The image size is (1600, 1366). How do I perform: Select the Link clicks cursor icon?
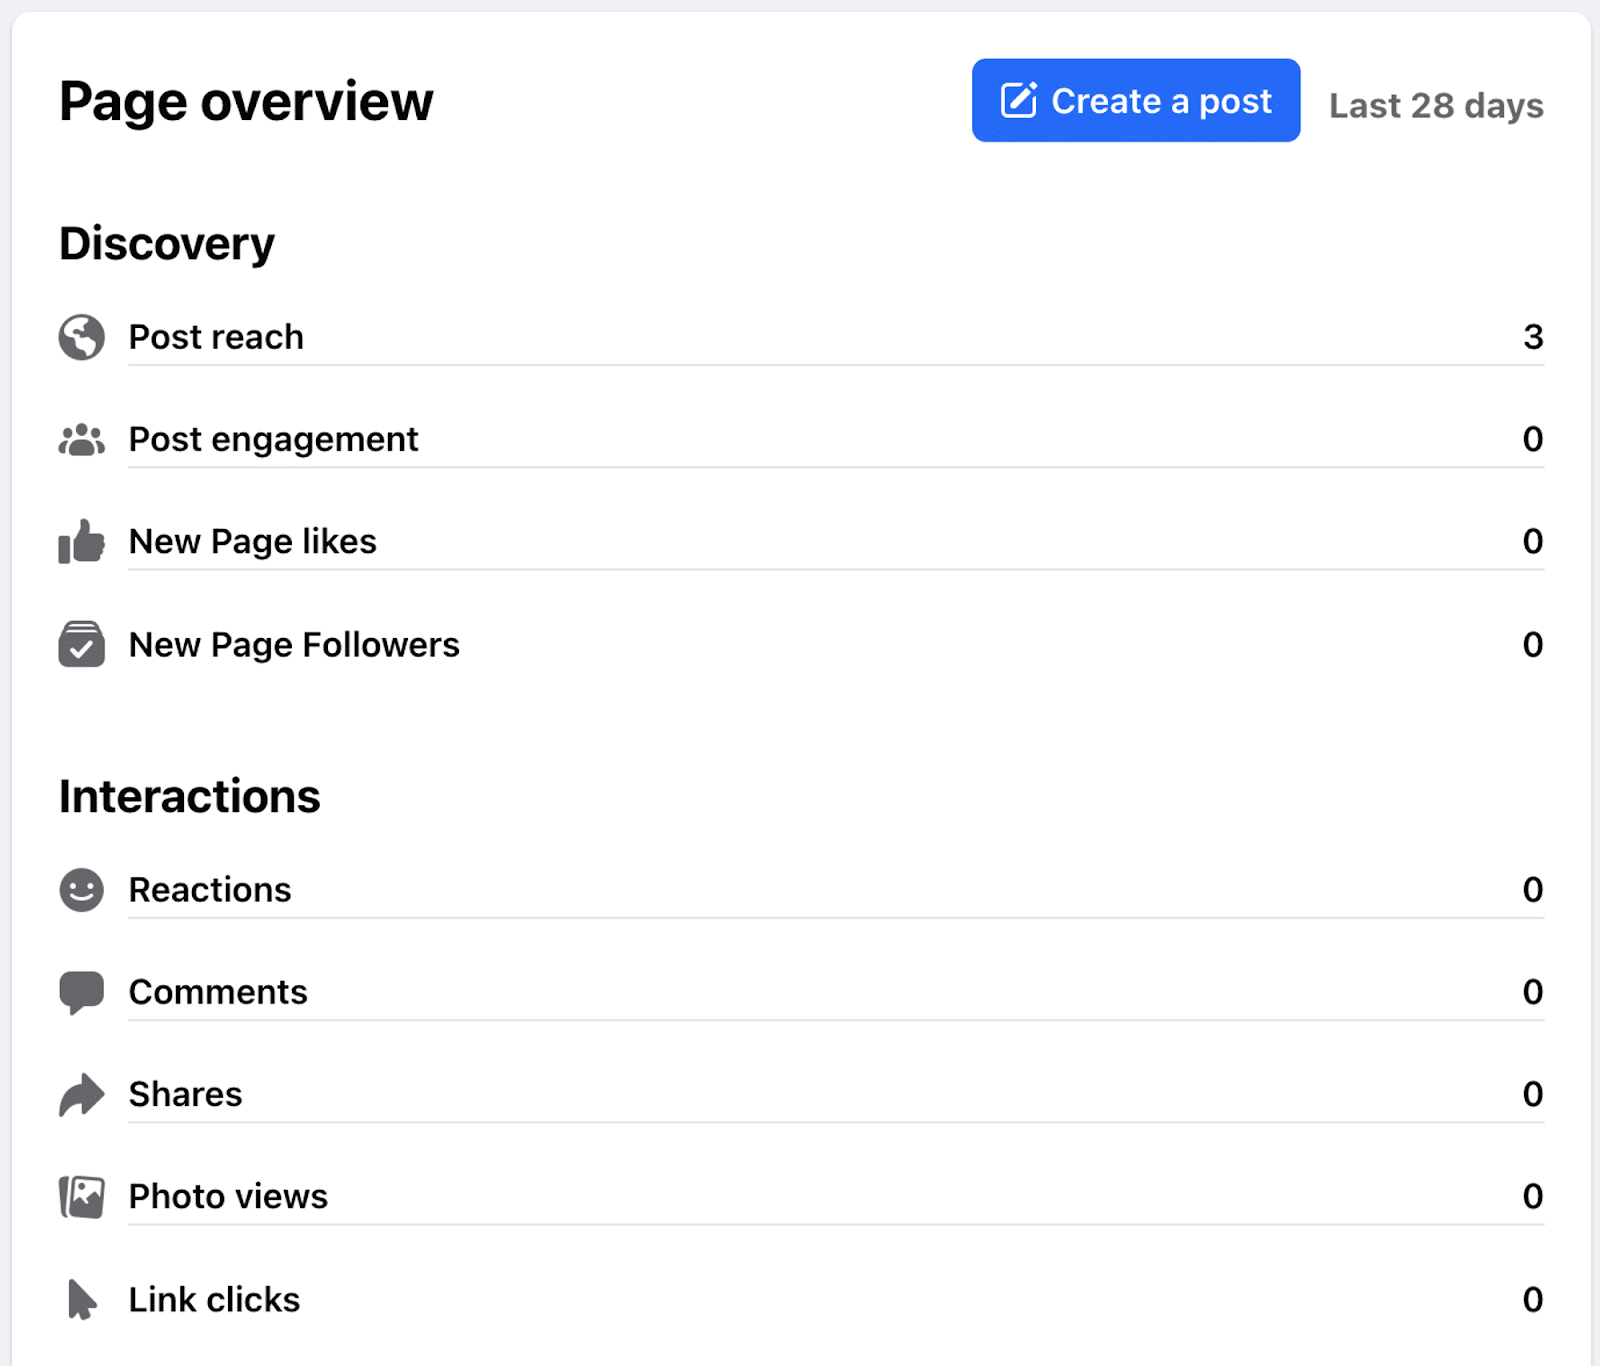(x=81, y=1299)
